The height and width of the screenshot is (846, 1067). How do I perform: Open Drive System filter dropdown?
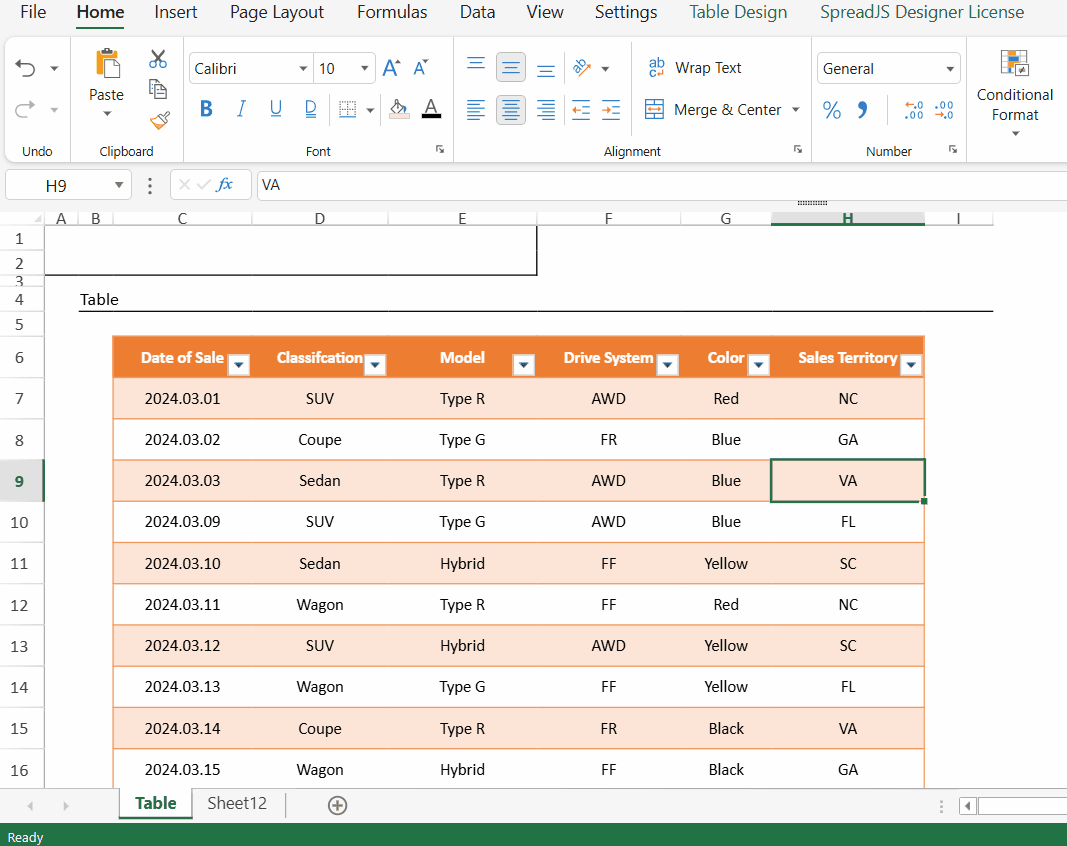[x=668, y=365]
